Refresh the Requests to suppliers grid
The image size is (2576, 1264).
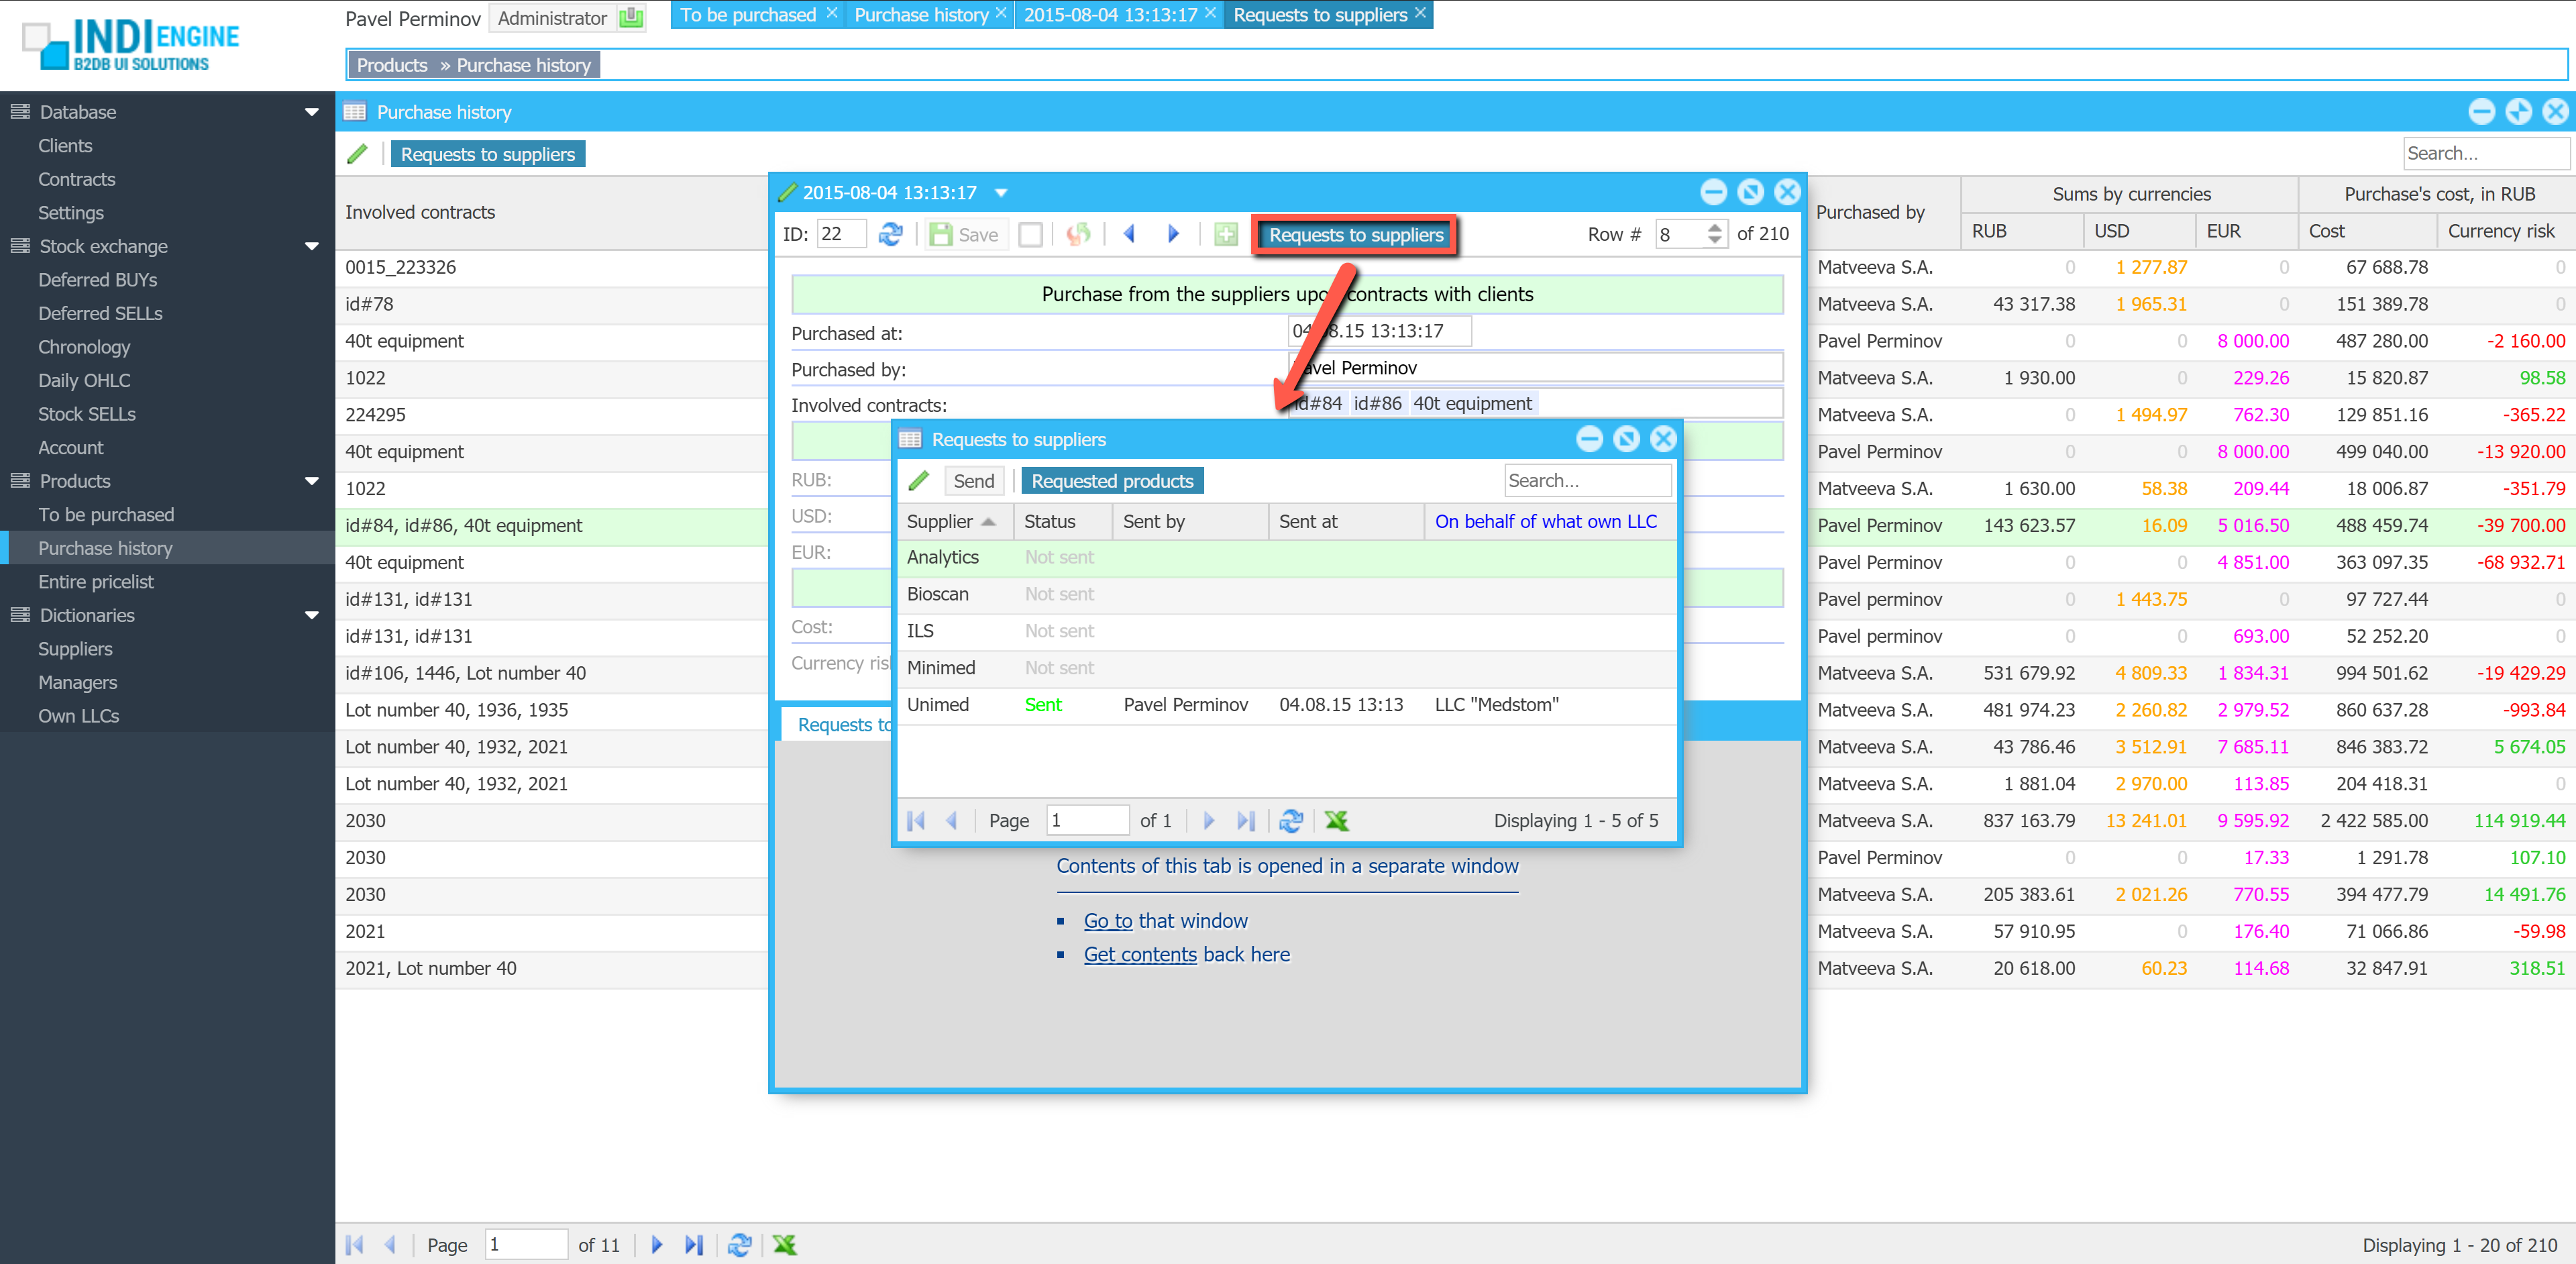coord(1291,821)
